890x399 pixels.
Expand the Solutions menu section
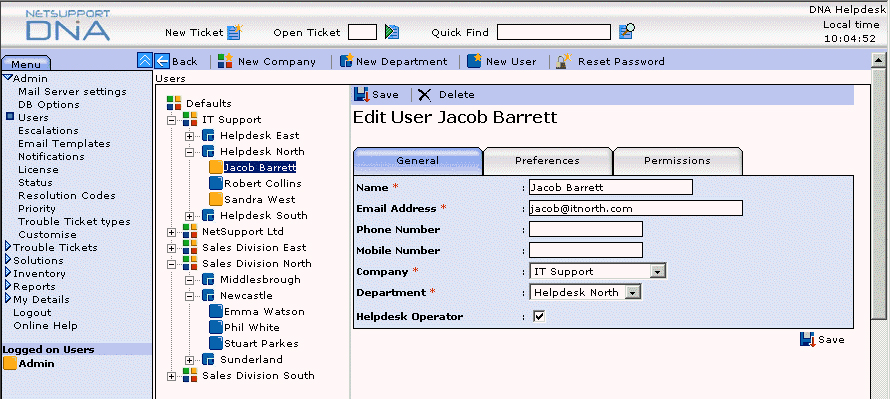[x=8, y=260]
